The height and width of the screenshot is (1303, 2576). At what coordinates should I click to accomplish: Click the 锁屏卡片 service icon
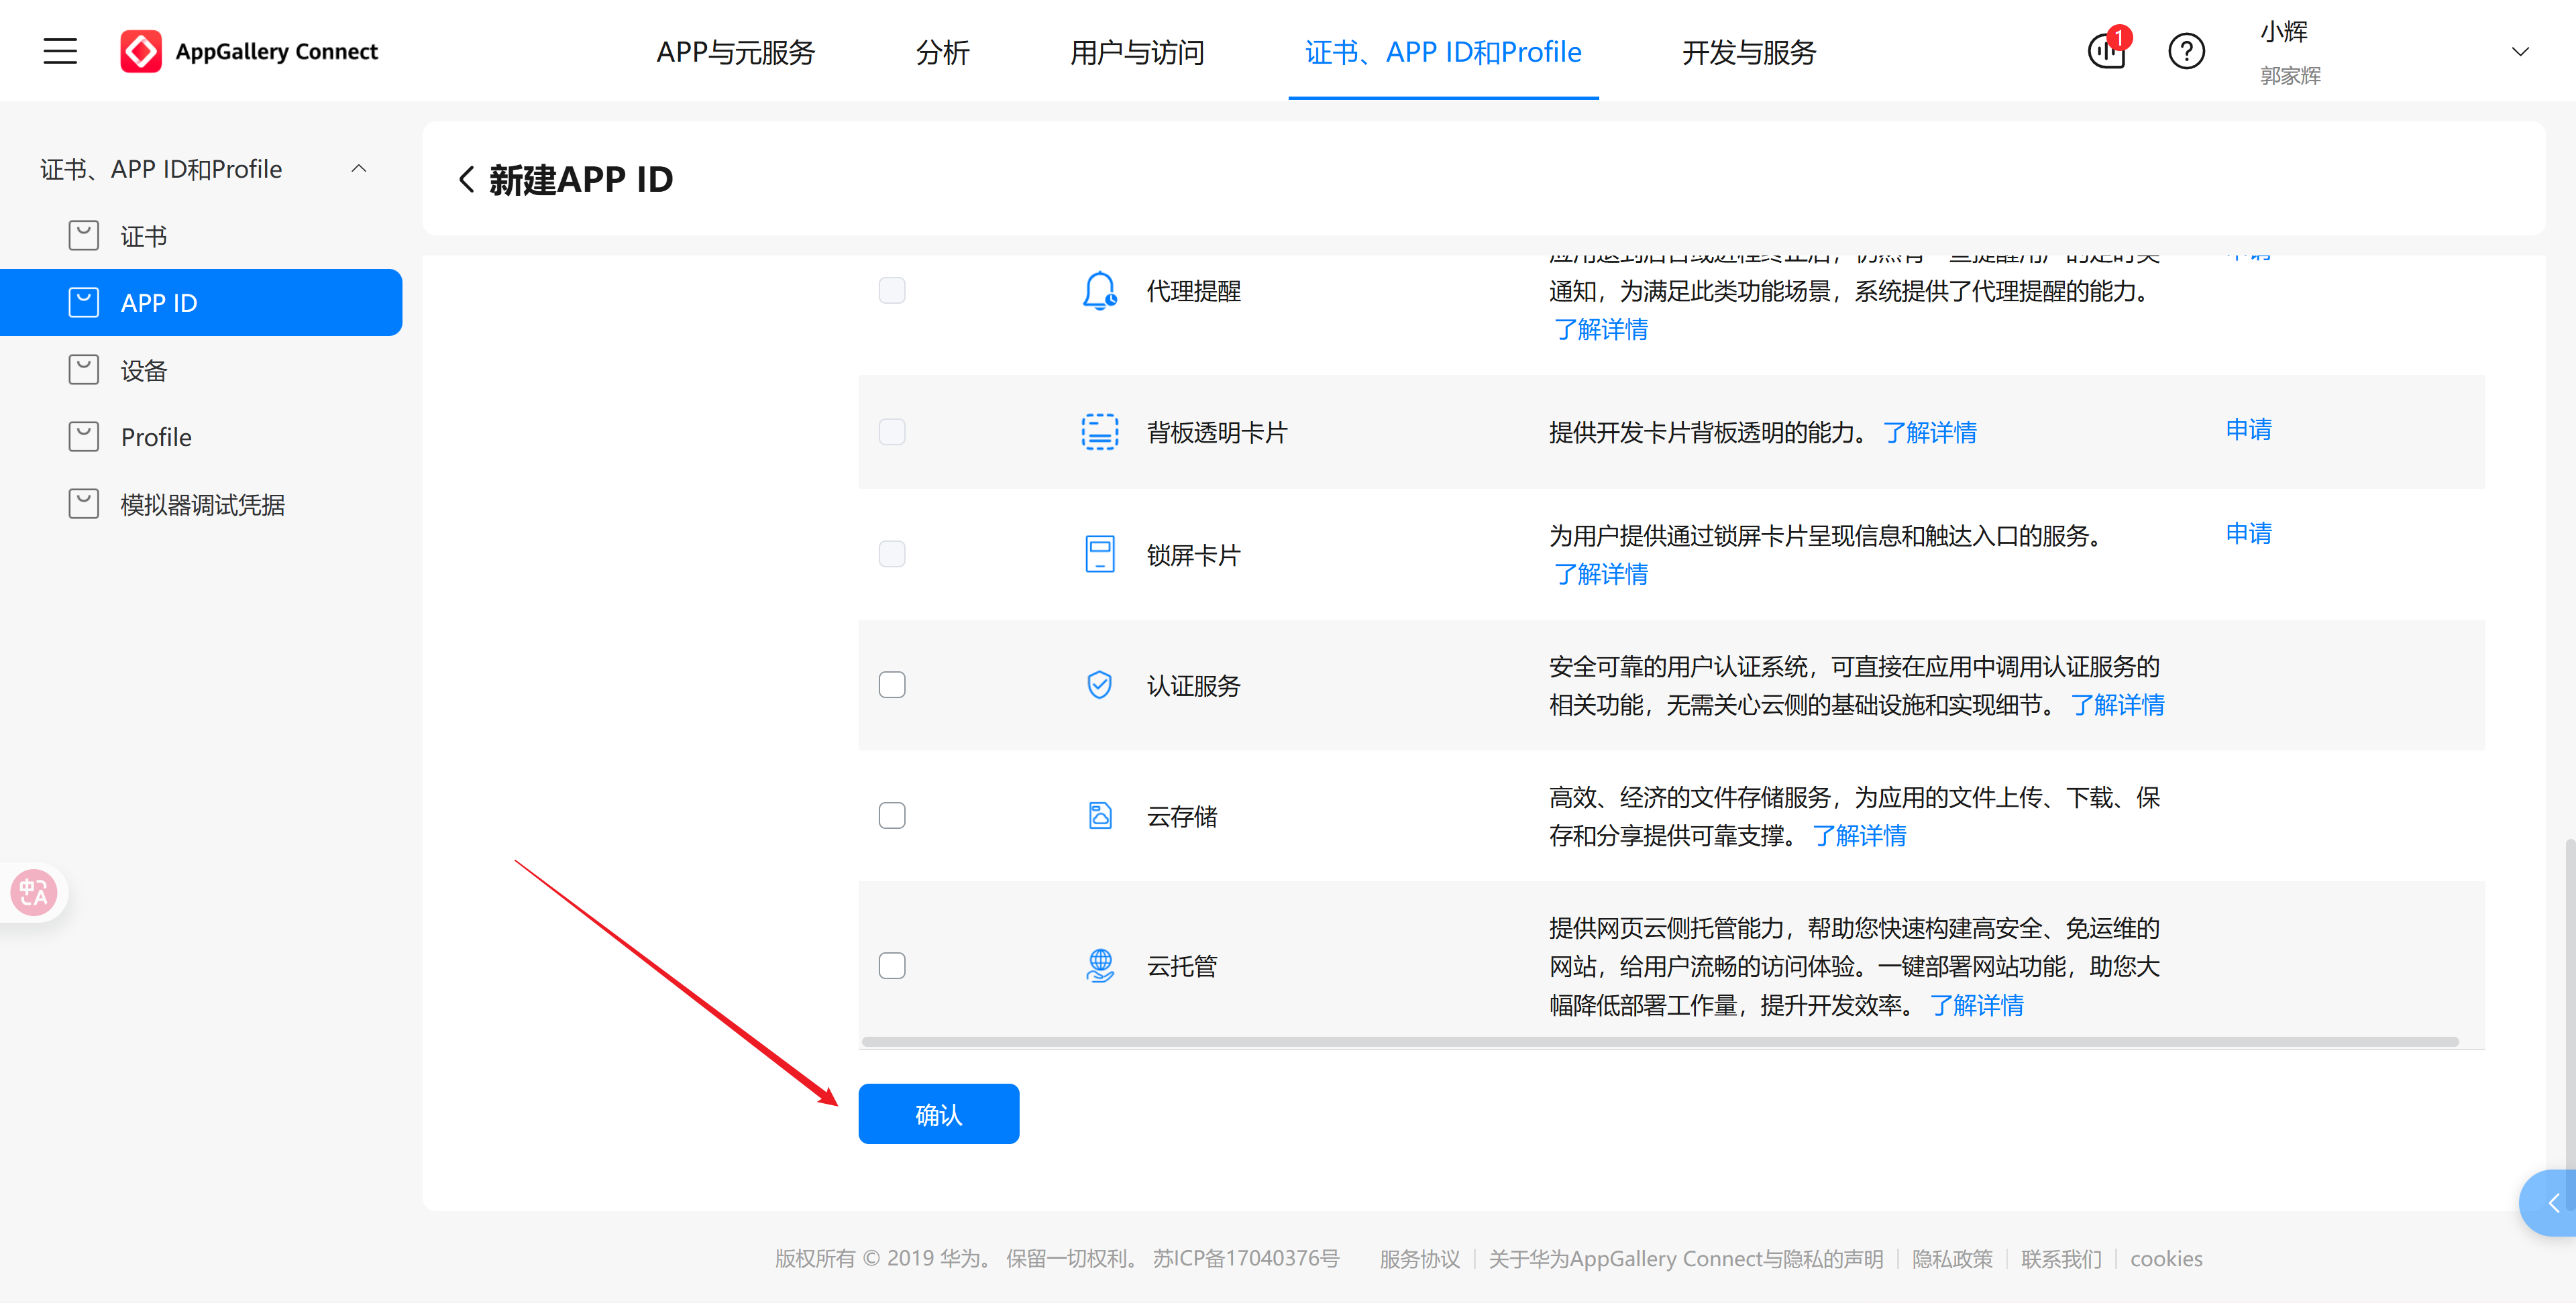(x=1099, y=553)
